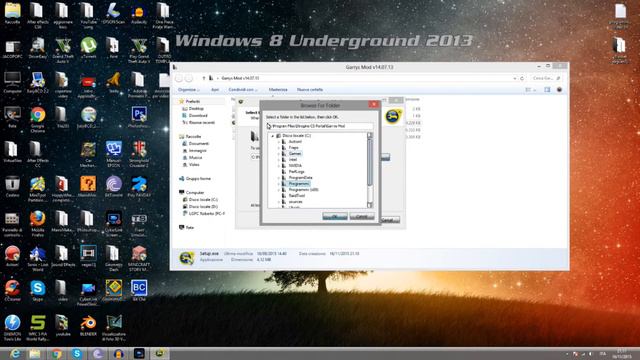
Task: Click the Chrome taskbar button
Action: (x=56, y=353)
